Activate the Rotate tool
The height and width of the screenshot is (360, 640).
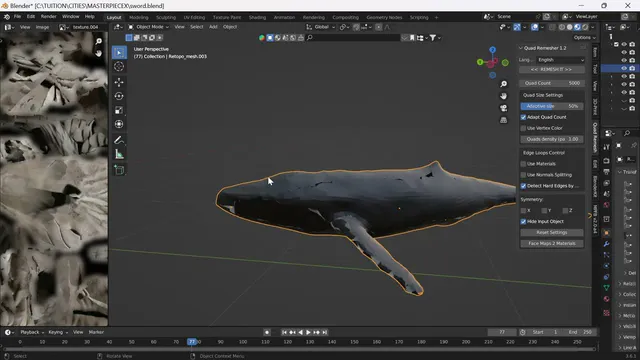119,96
